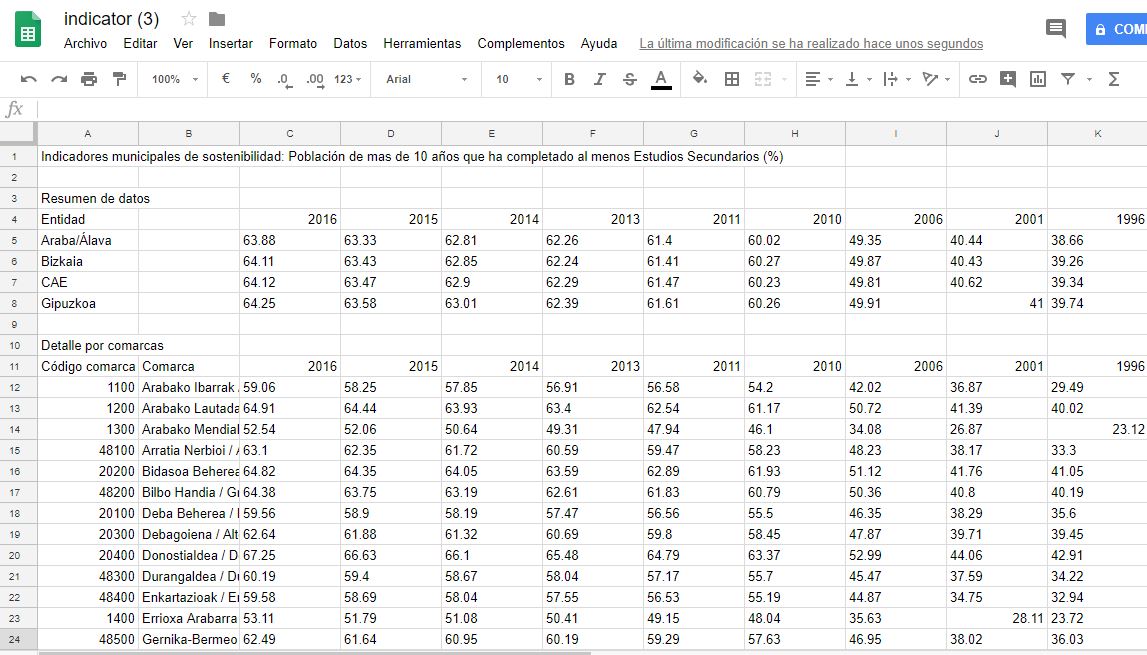Select the Resumen de datos cell
This screenshot has height=655, width=1147.
click(x=88, y=198)
